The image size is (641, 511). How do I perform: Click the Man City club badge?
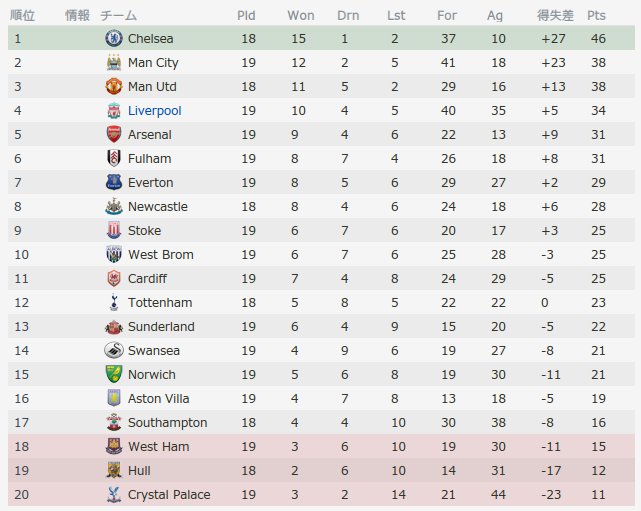[114, 63]
